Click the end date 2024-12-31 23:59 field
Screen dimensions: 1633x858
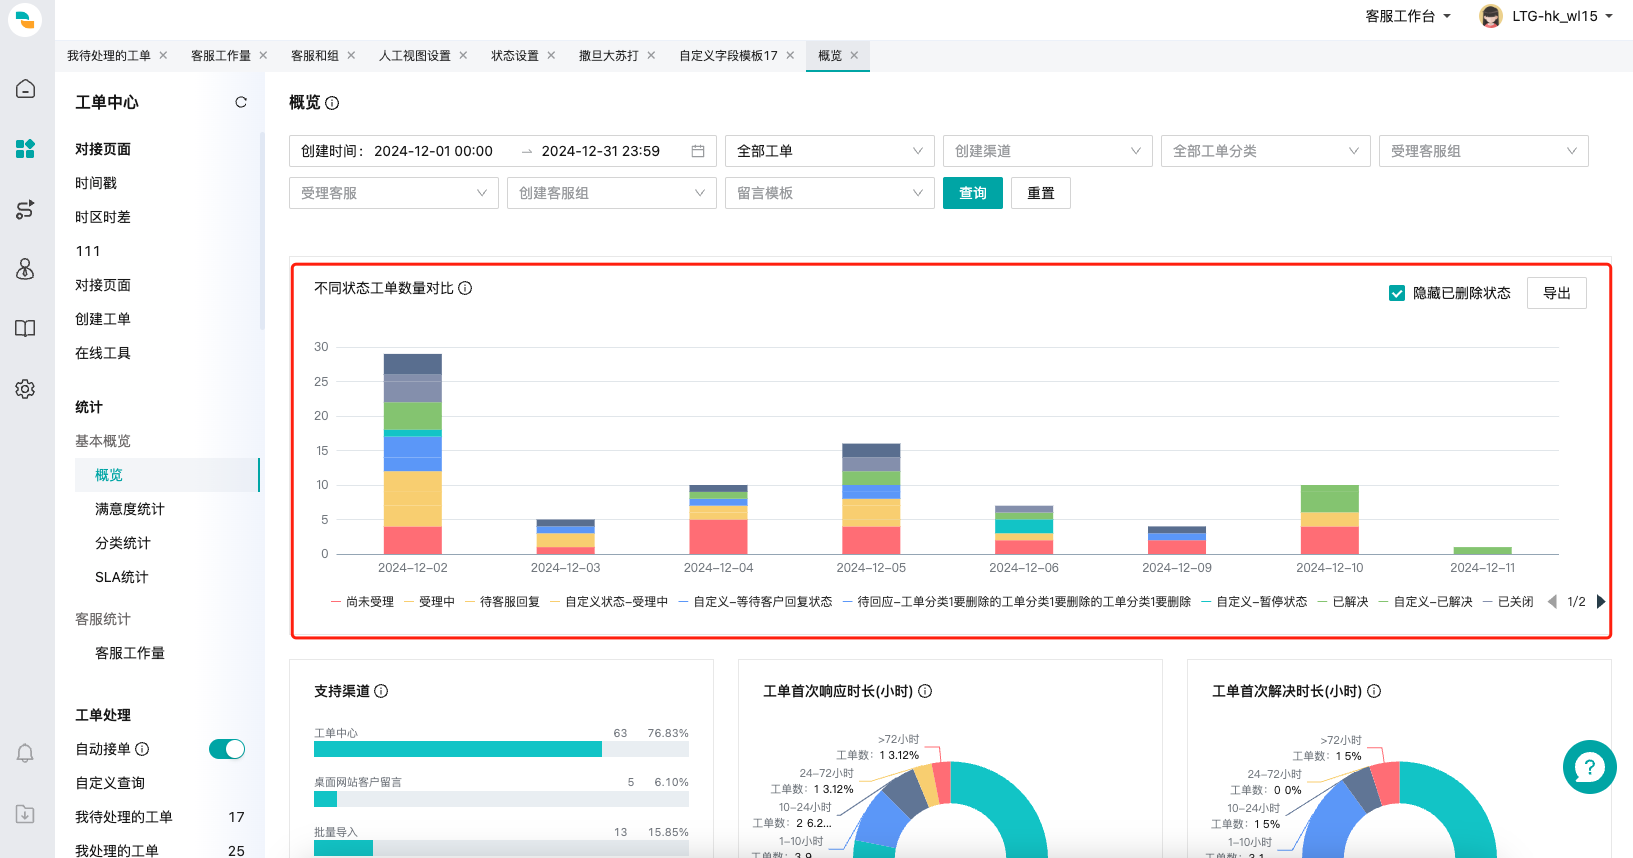point(601,151)
